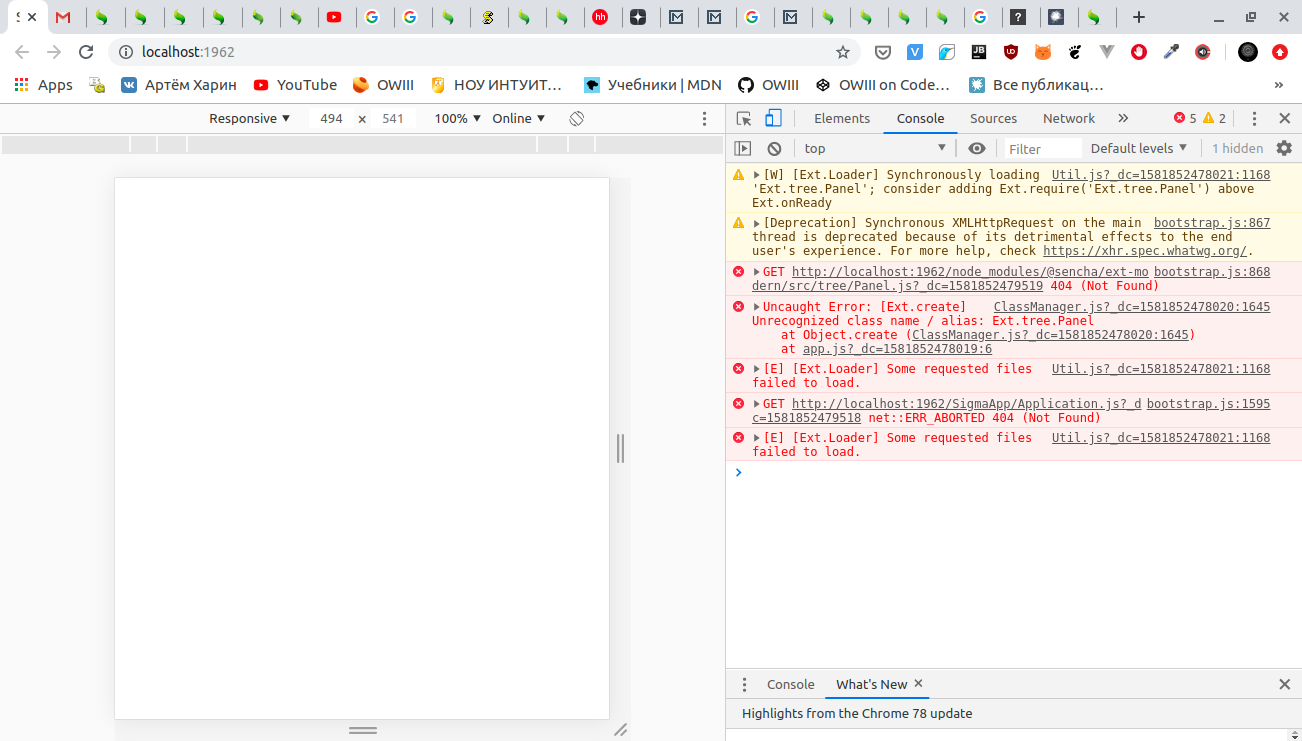Viewport: 1302px width, 741px height.
Task: Open the eyedropper color picker extension
Action: pos(1171,52)
